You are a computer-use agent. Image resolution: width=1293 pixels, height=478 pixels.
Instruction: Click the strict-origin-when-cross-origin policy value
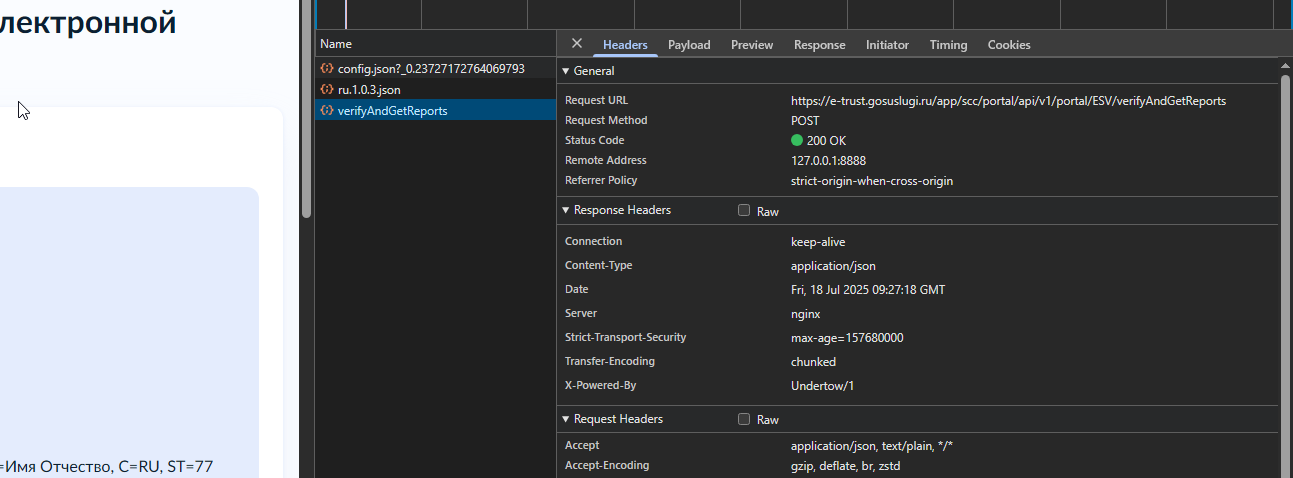(x=872, y=181)
